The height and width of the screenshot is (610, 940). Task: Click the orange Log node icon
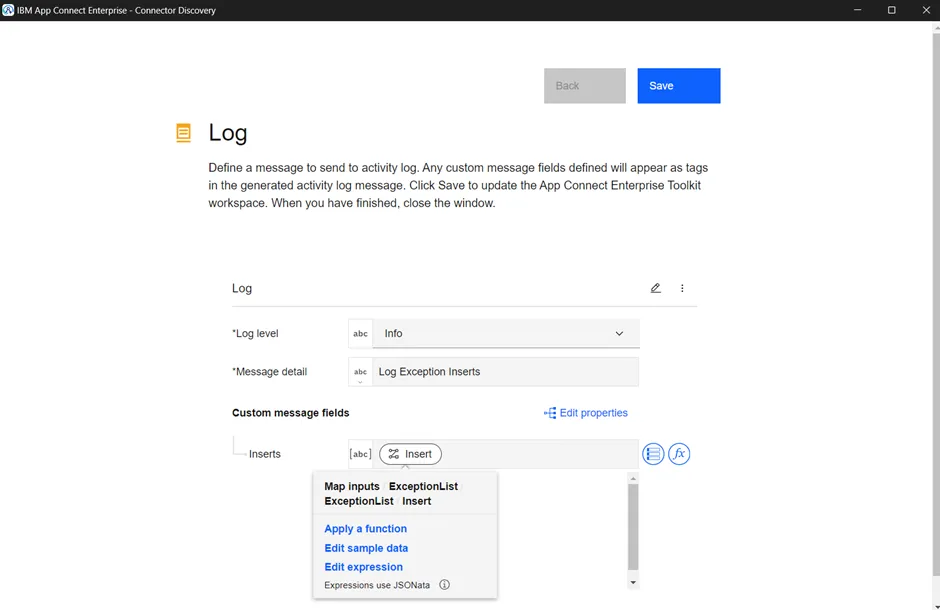(183, 132)
